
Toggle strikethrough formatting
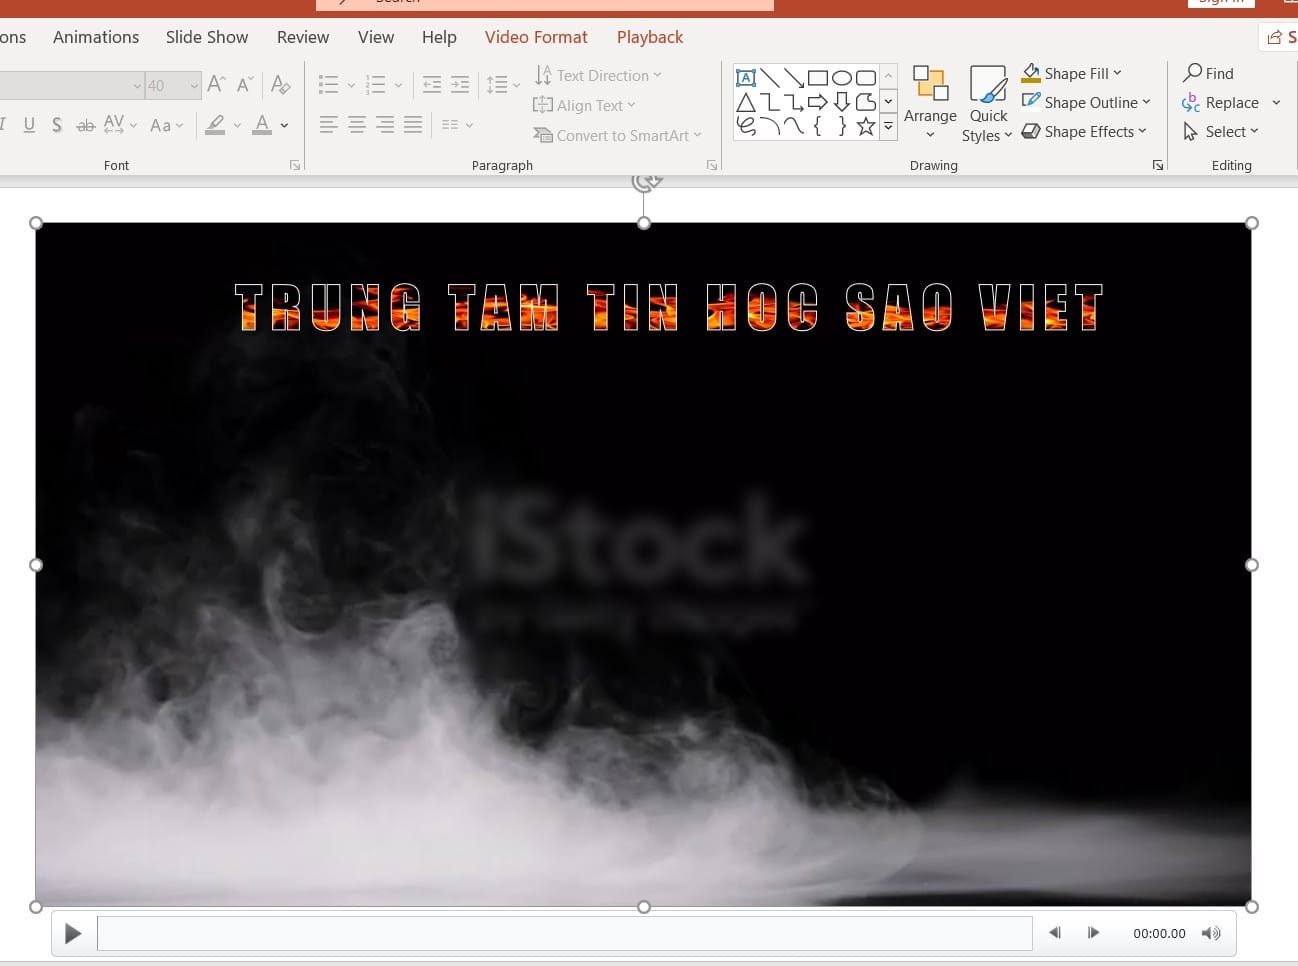(x=86, y=125)
